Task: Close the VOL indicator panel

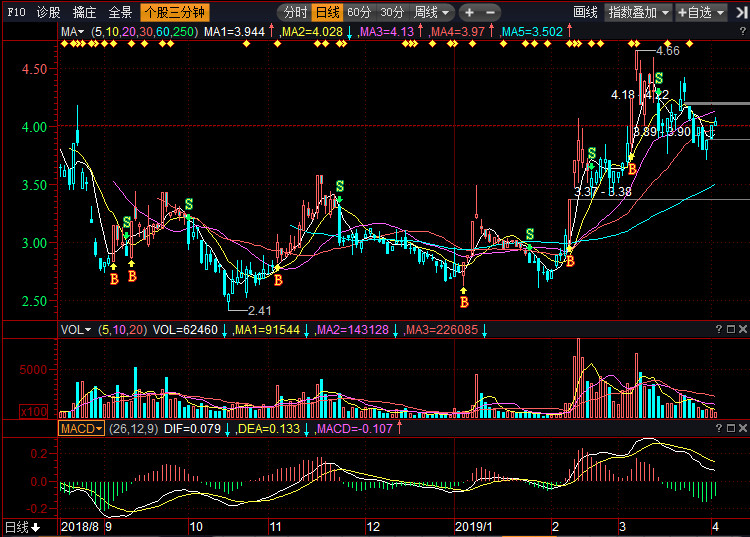Action: click(743, 329)
